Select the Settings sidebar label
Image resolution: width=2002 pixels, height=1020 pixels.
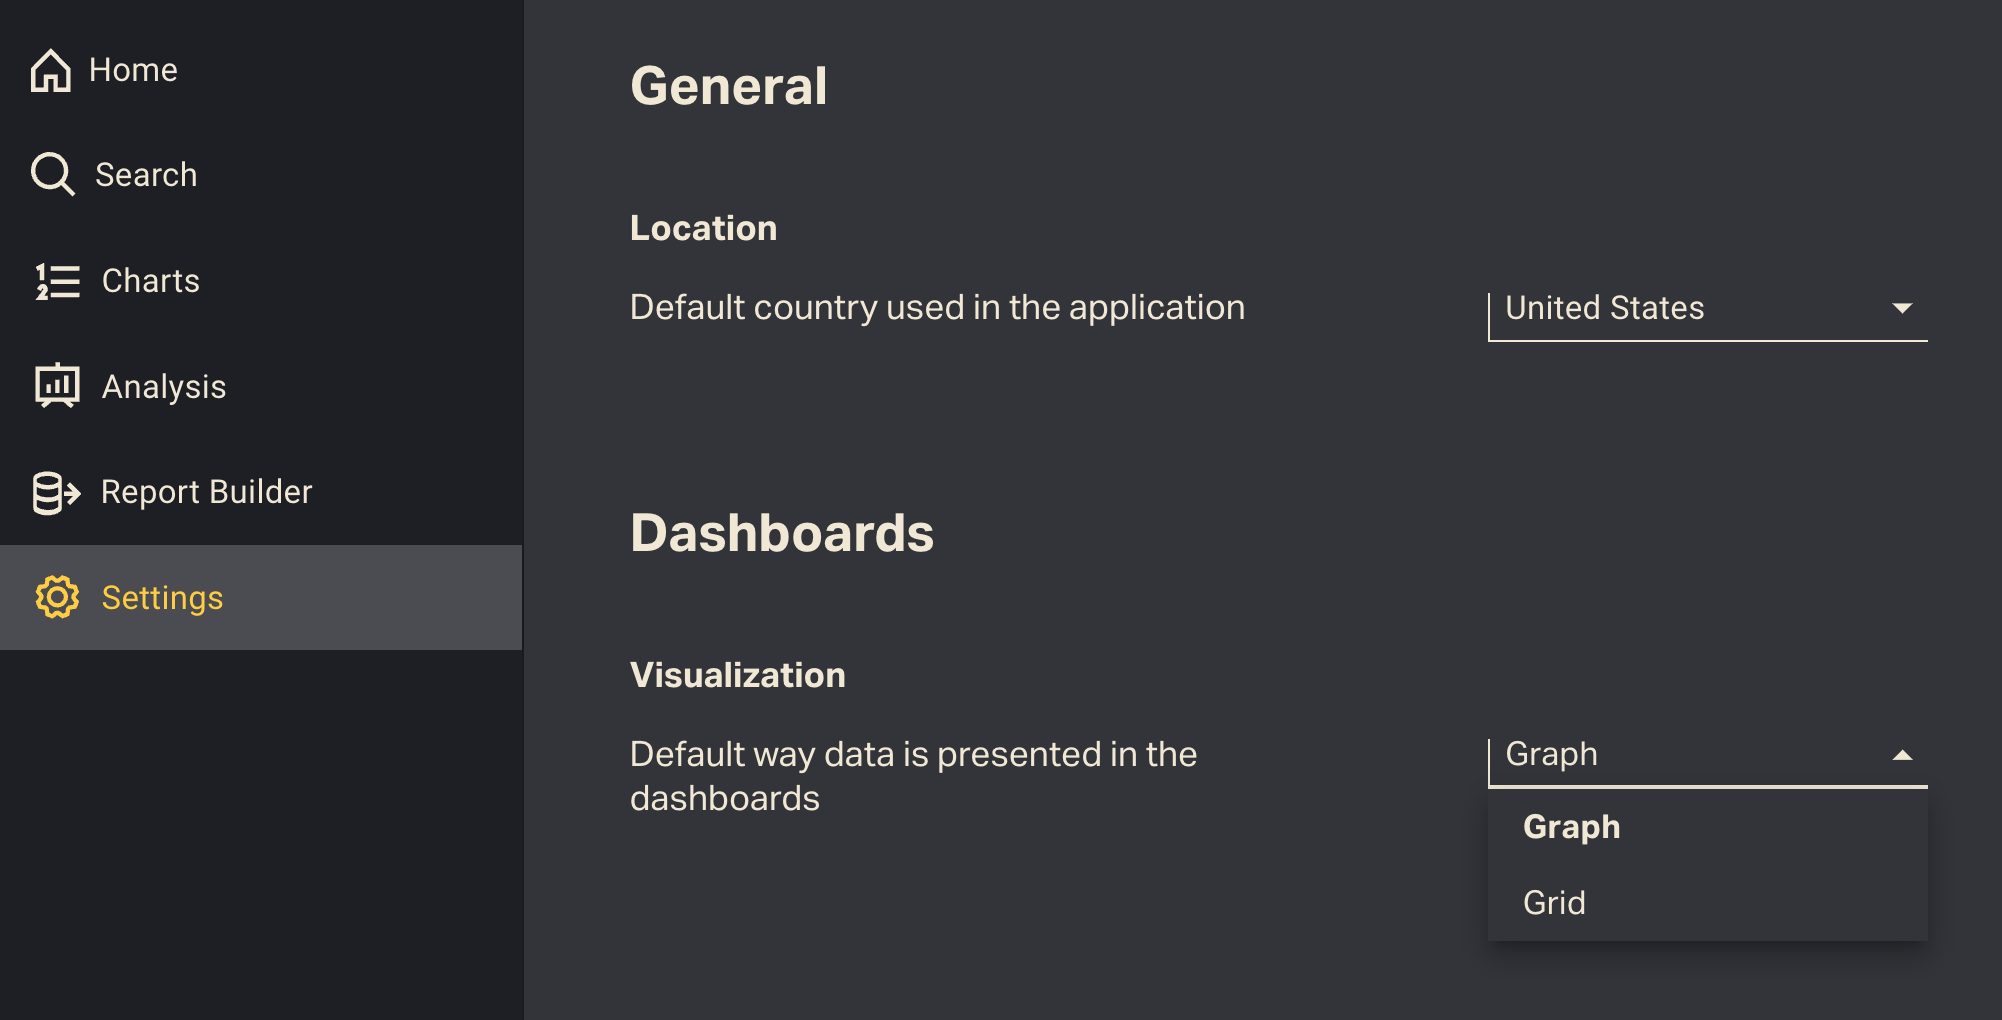click(x=162, y=598)
